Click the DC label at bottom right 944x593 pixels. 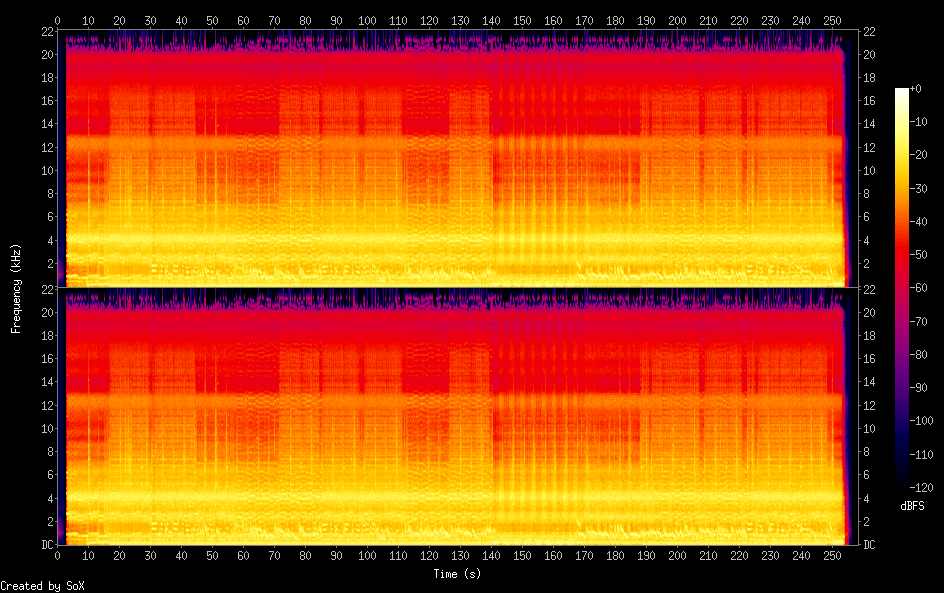pos(870,545)
